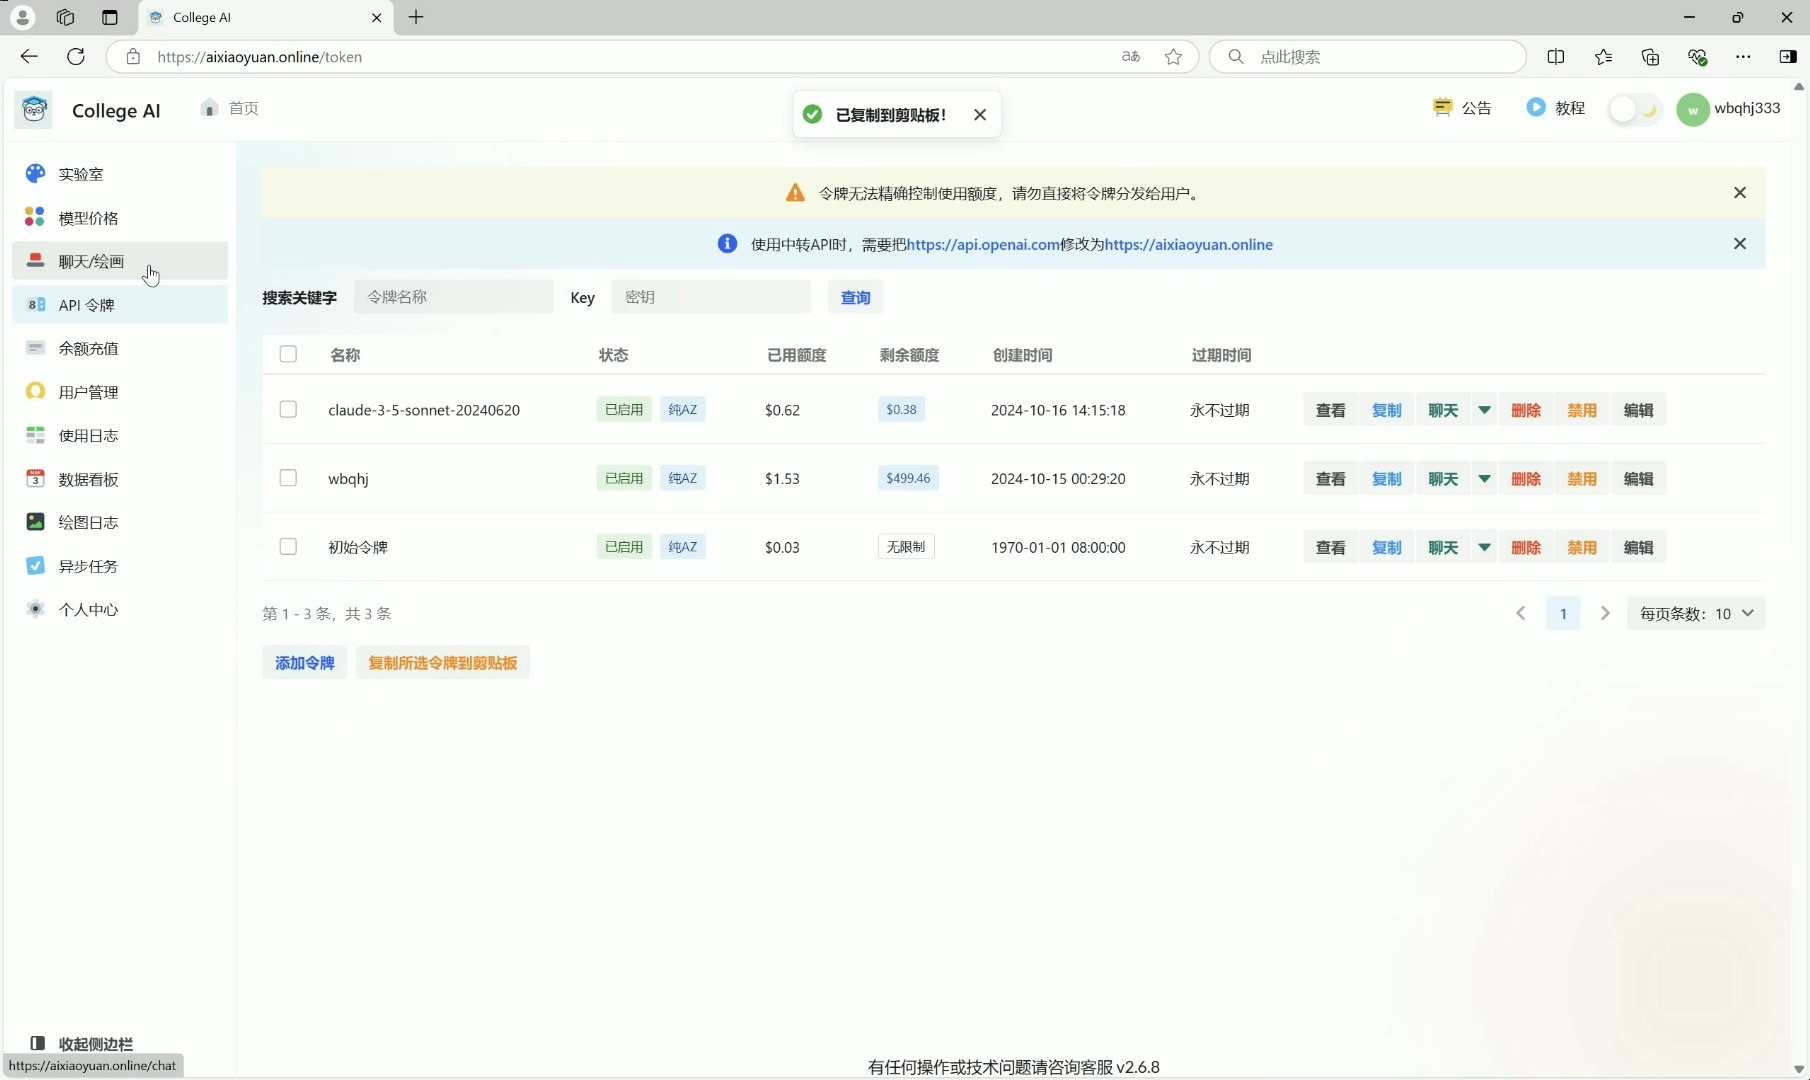Select 模型价格 from the sidebar
This screenshot has width=1810, height=1080.
90,217
